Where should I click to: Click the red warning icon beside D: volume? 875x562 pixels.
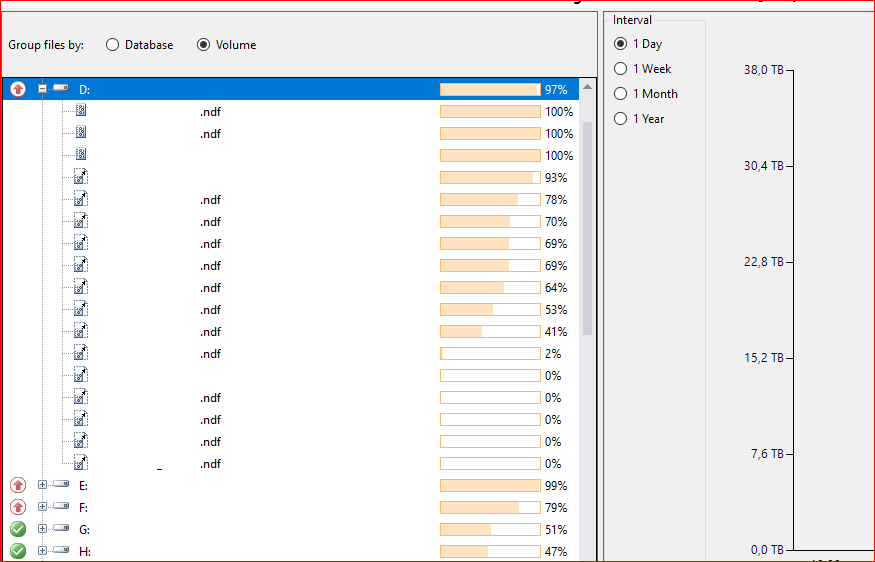[x=18, y=89]
